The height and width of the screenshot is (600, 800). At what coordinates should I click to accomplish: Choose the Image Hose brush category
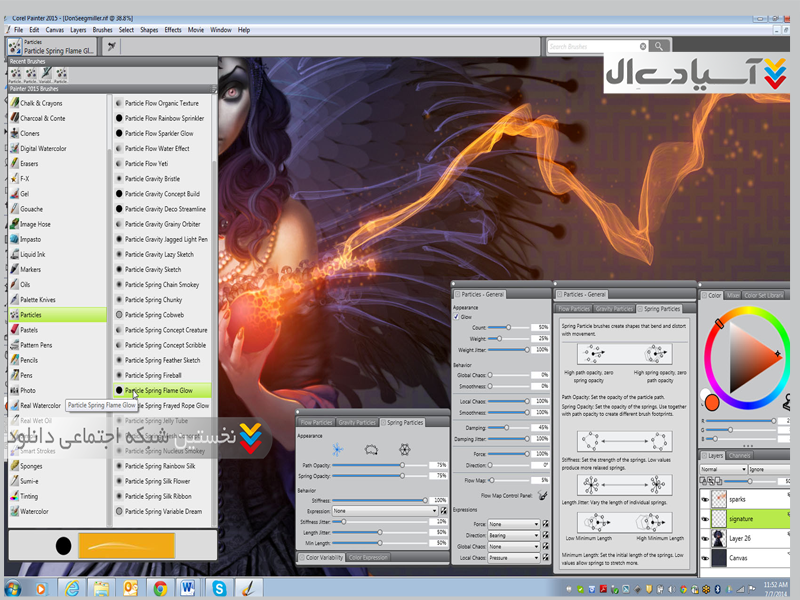point(35,224)
